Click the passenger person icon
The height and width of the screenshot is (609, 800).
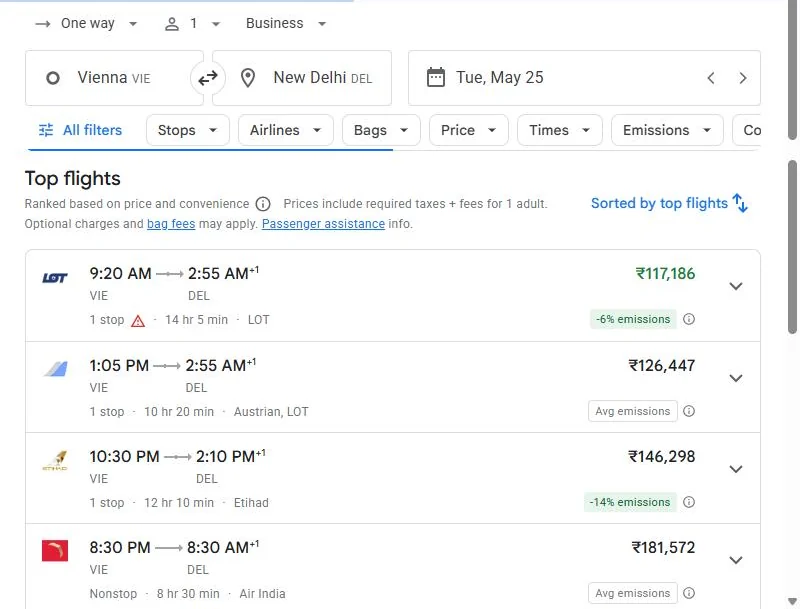pyautogui.click(x=172, y=24)
